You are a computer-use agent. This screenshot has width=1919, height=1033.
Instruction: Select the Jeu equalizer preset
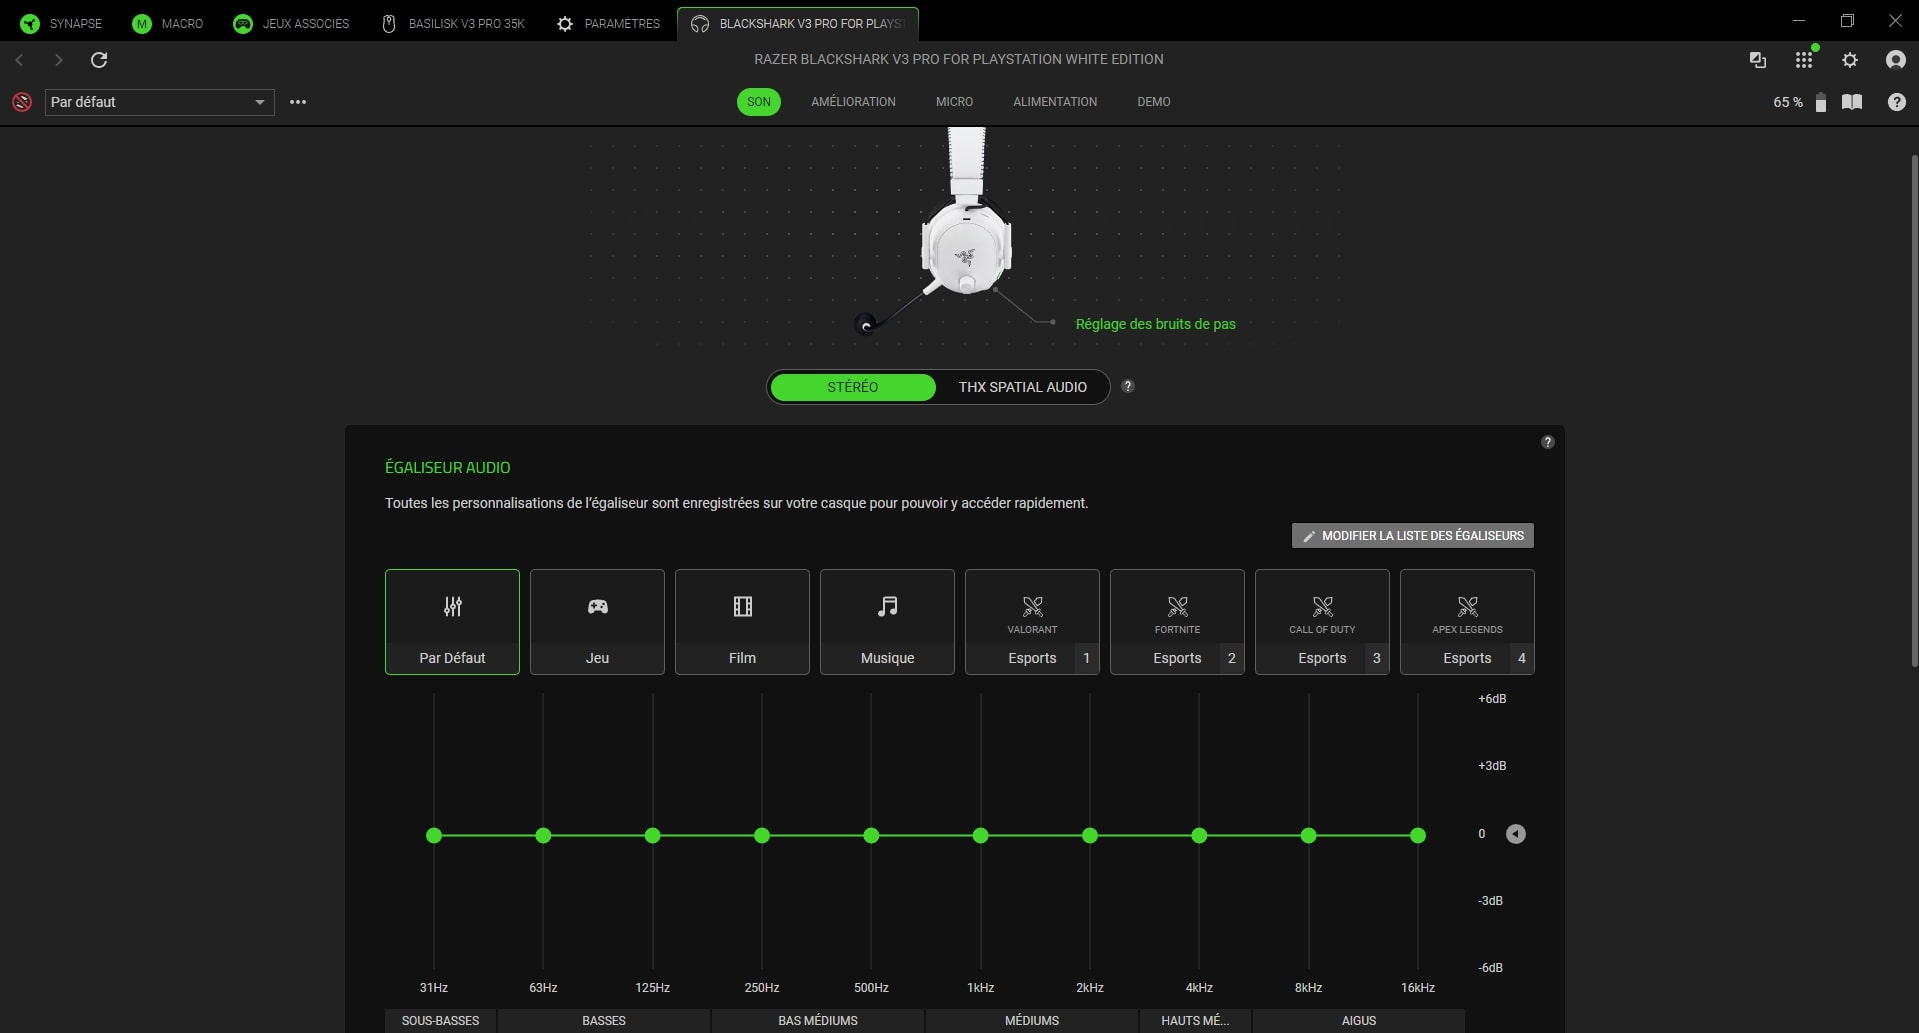597,621
